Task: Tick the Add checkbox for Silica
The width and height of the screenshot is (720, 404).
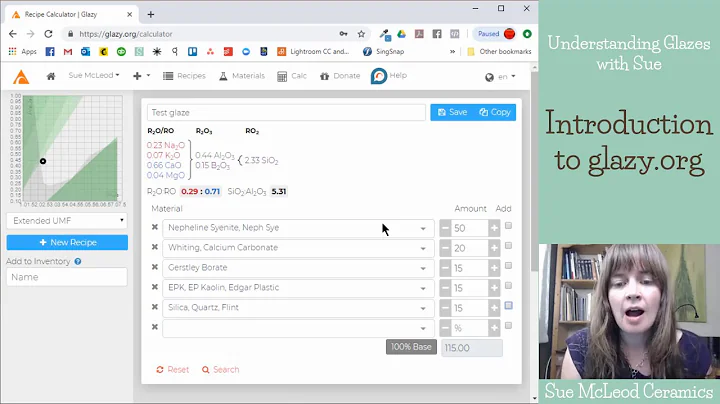Action: [x=508, y=306]
